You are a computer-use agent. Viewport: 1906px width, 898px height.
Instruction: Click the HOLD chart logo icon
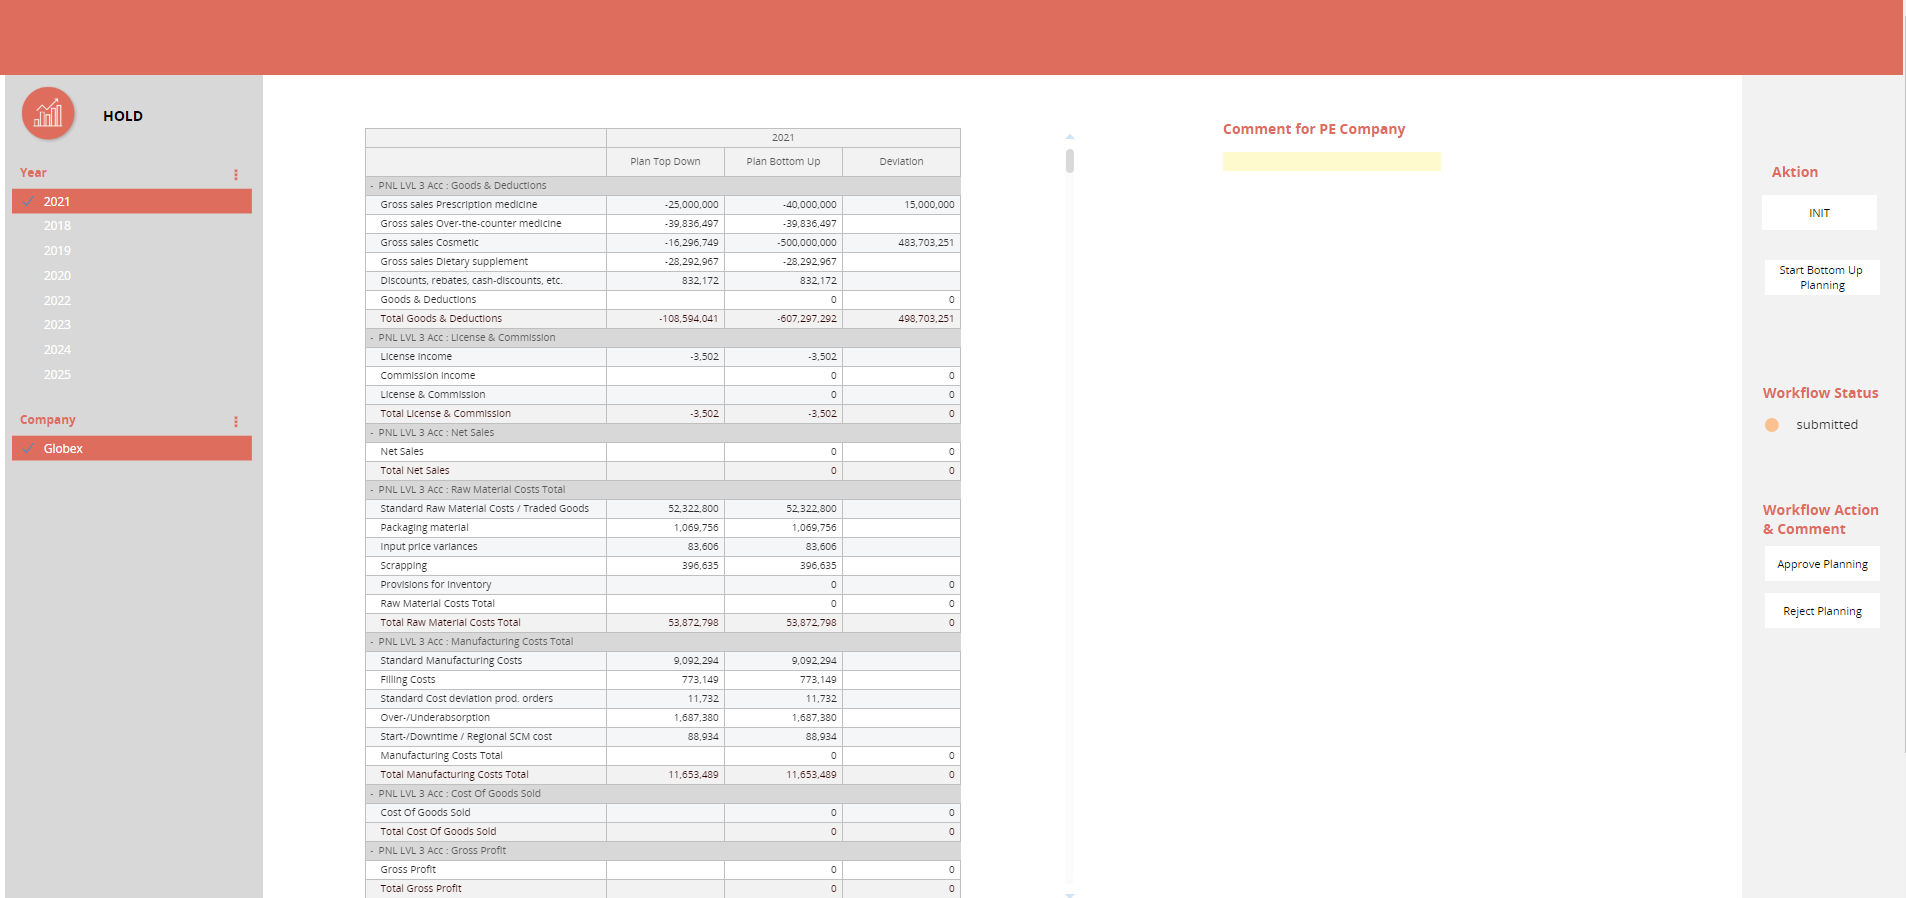48,114
